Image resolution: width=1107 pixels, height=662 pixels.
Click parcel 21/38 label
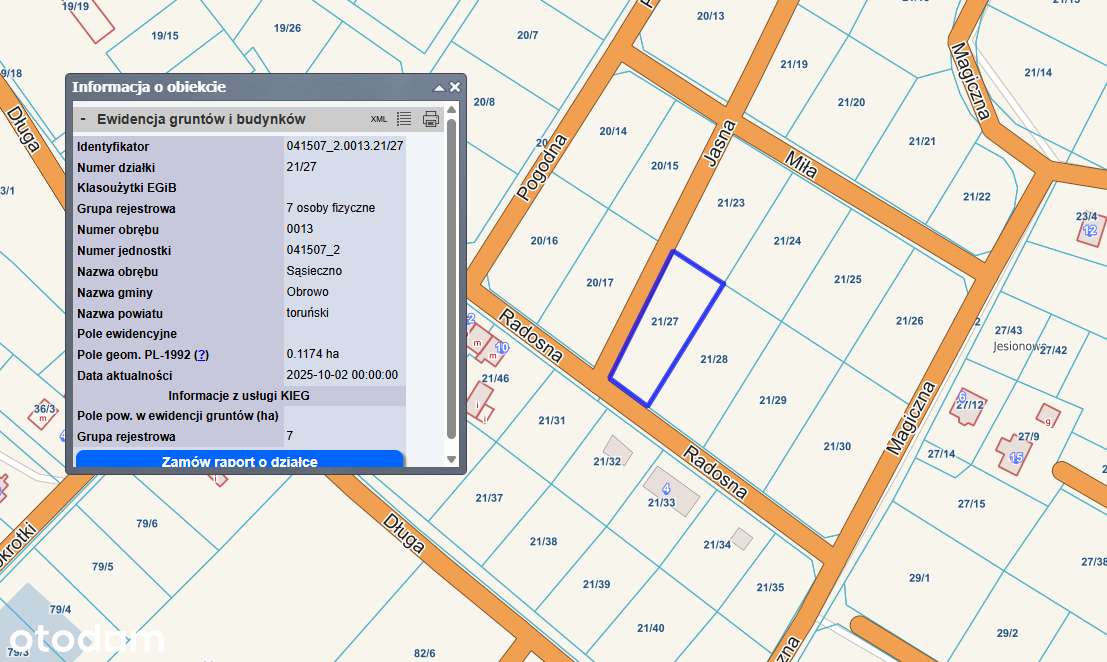[543, 541]
